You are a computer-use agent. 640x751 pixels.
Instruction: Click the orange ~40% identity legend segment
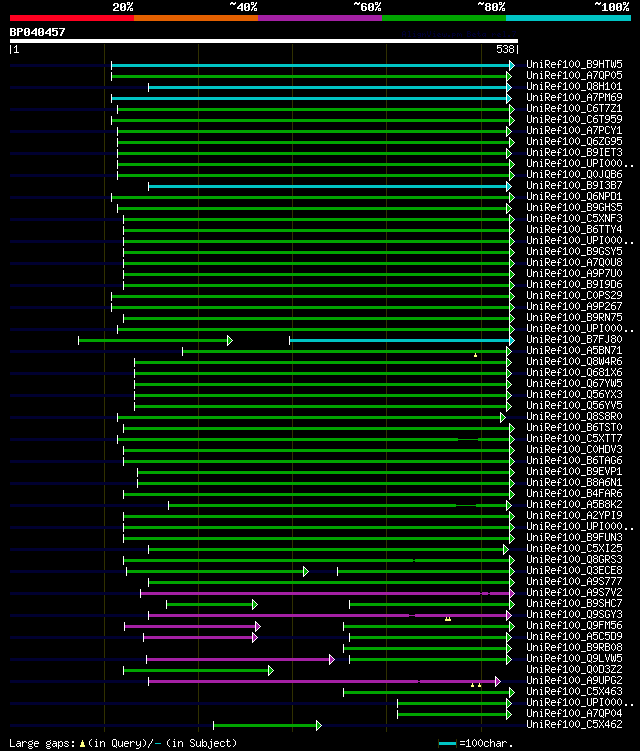196,18
